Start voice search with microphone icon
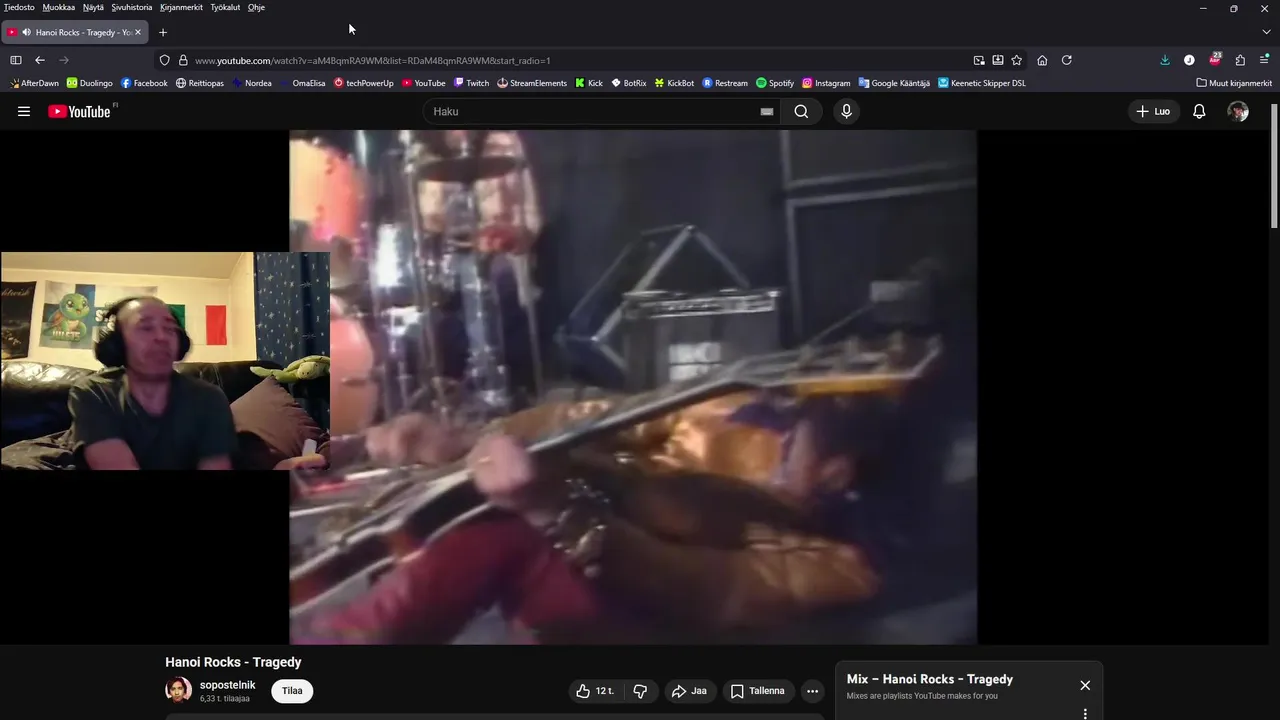 [846, 111]
